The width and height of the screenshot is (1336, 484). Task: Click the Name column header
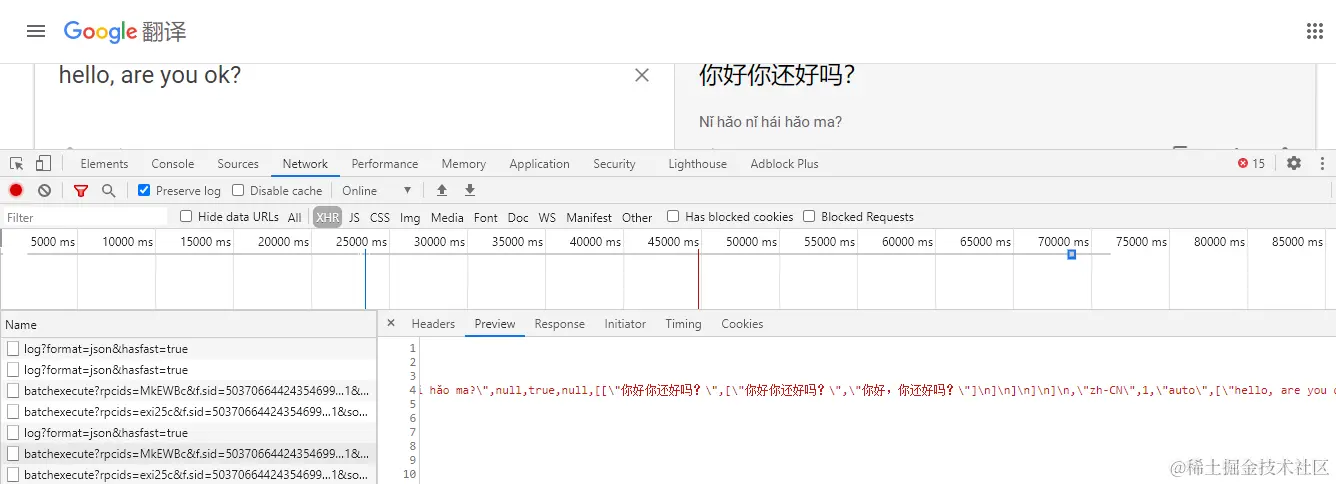click(x=188, y=324)
